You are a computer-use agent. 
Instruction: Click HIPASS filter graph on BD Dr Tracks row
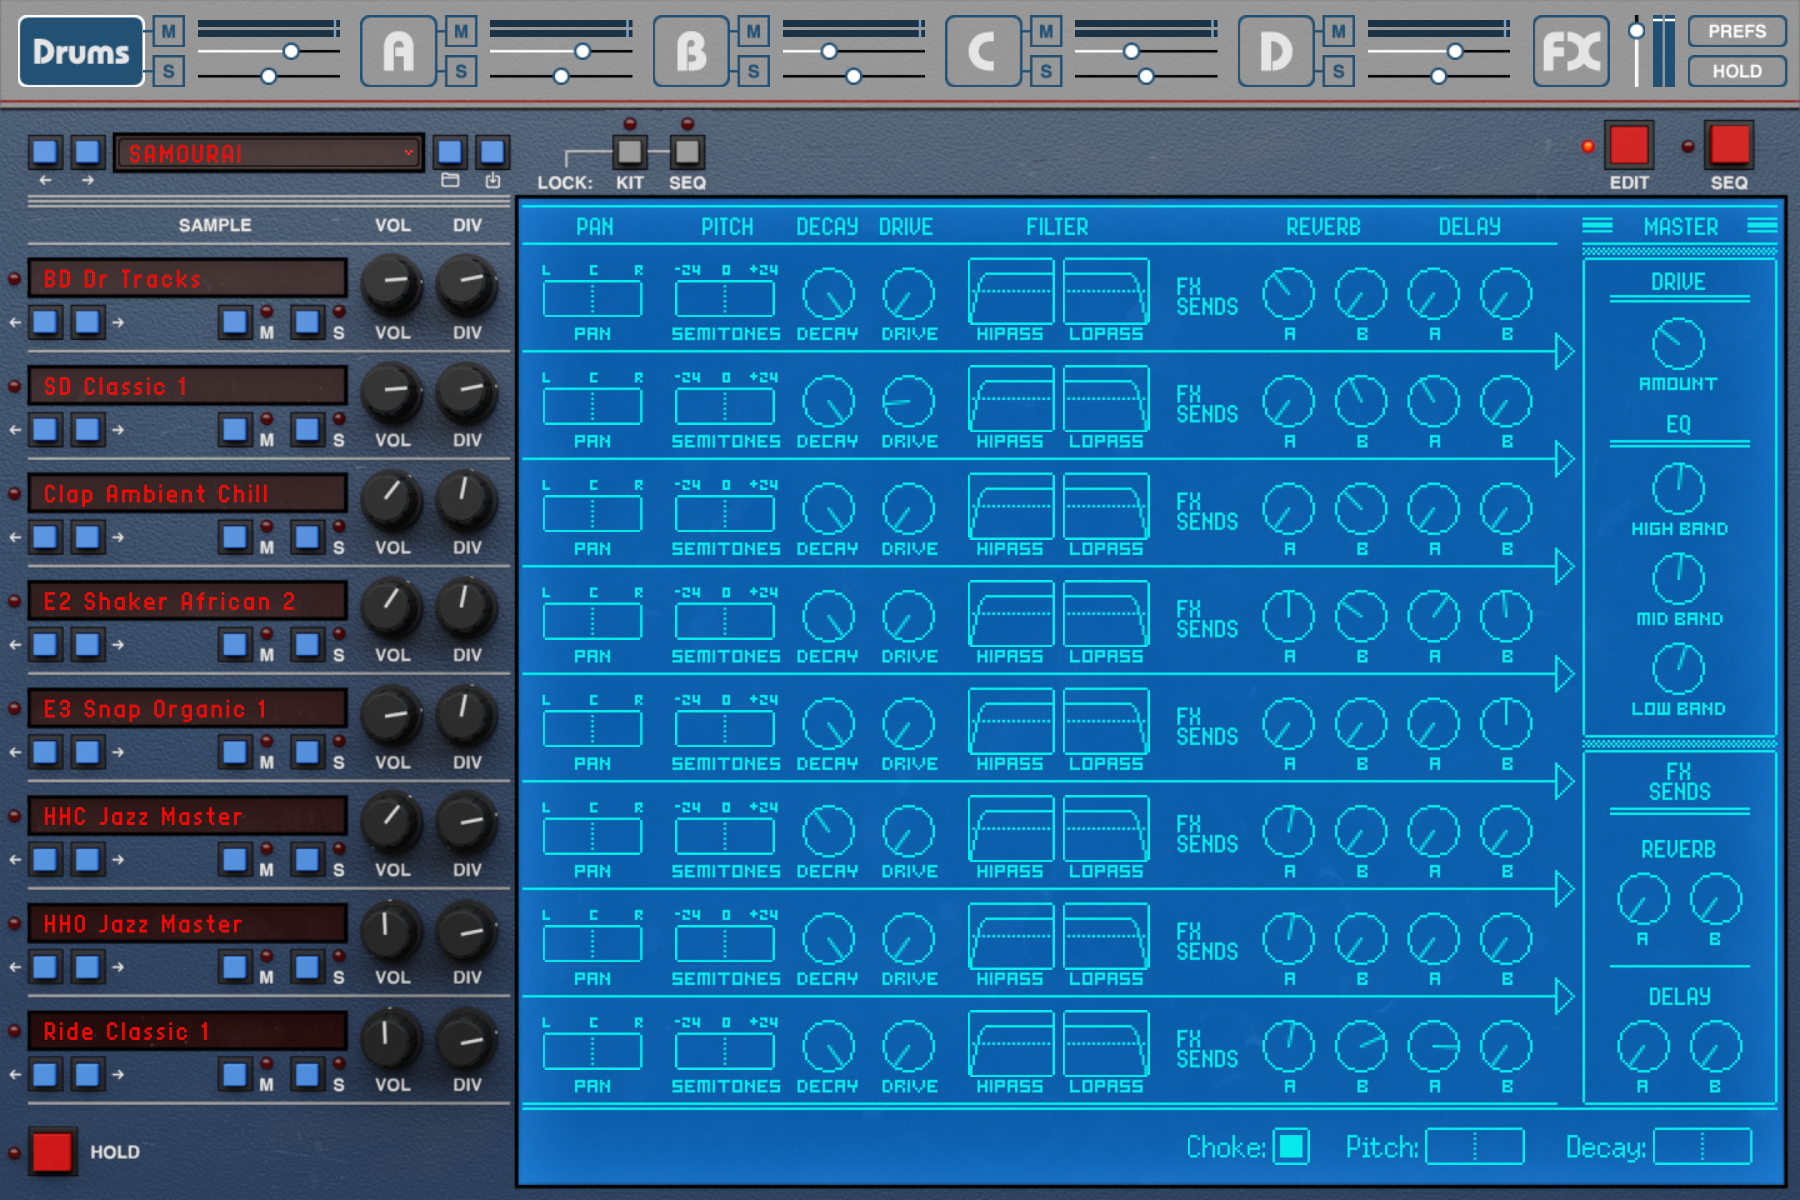pyautogui.click(x=1010, y=291)
